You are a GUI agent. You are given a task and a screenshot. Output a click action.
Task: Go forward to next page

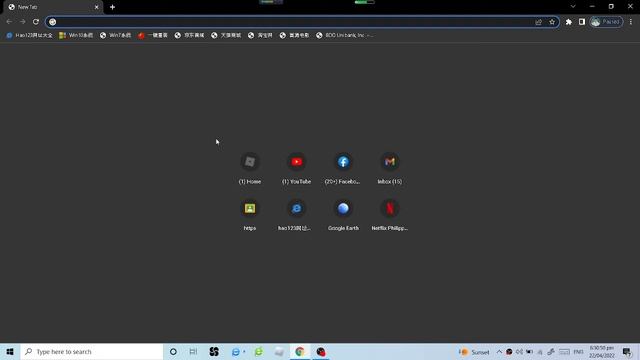click(23, 22)
